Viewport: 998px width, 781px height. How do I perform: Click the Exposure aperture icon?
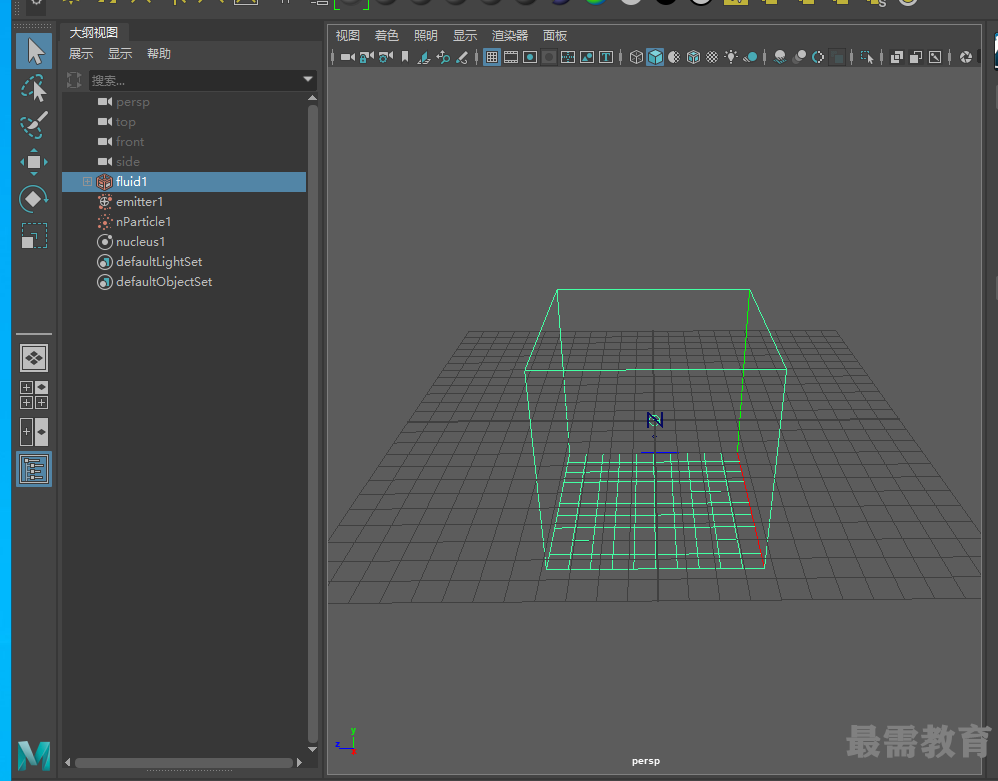pos(966,57)
